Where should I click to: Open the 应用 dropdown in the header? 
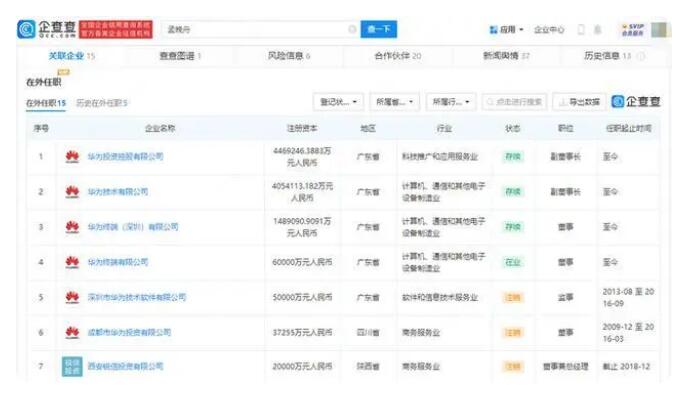click(x=506, y=29)
